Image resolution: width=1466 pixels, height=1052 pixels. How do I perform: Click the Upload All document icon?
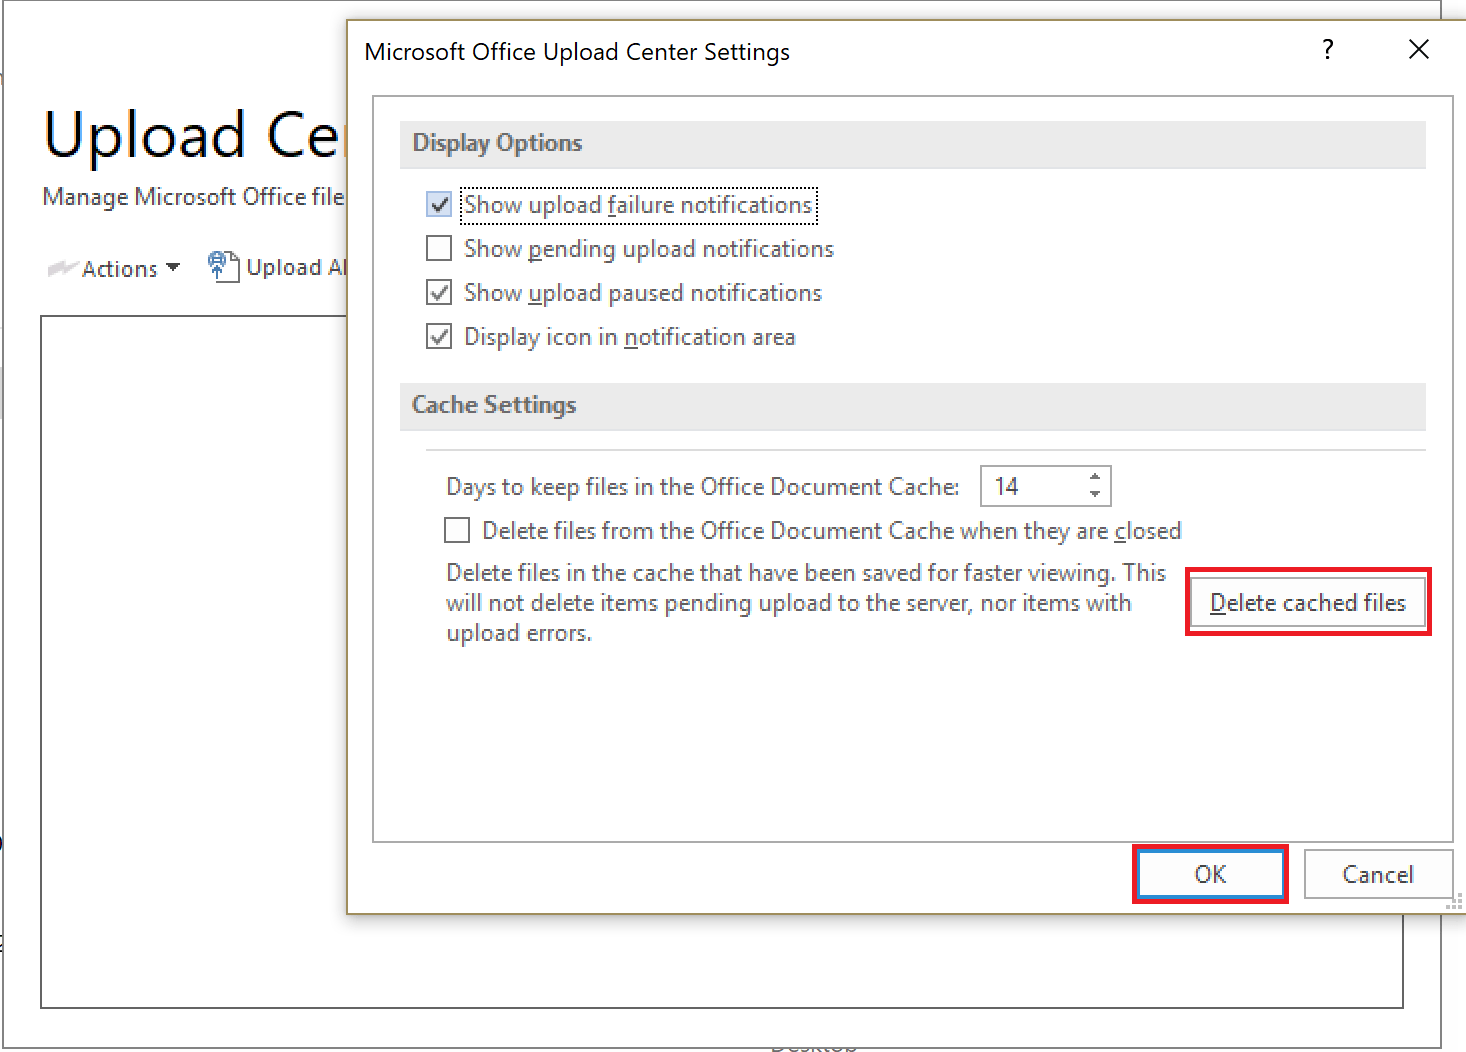223,266
